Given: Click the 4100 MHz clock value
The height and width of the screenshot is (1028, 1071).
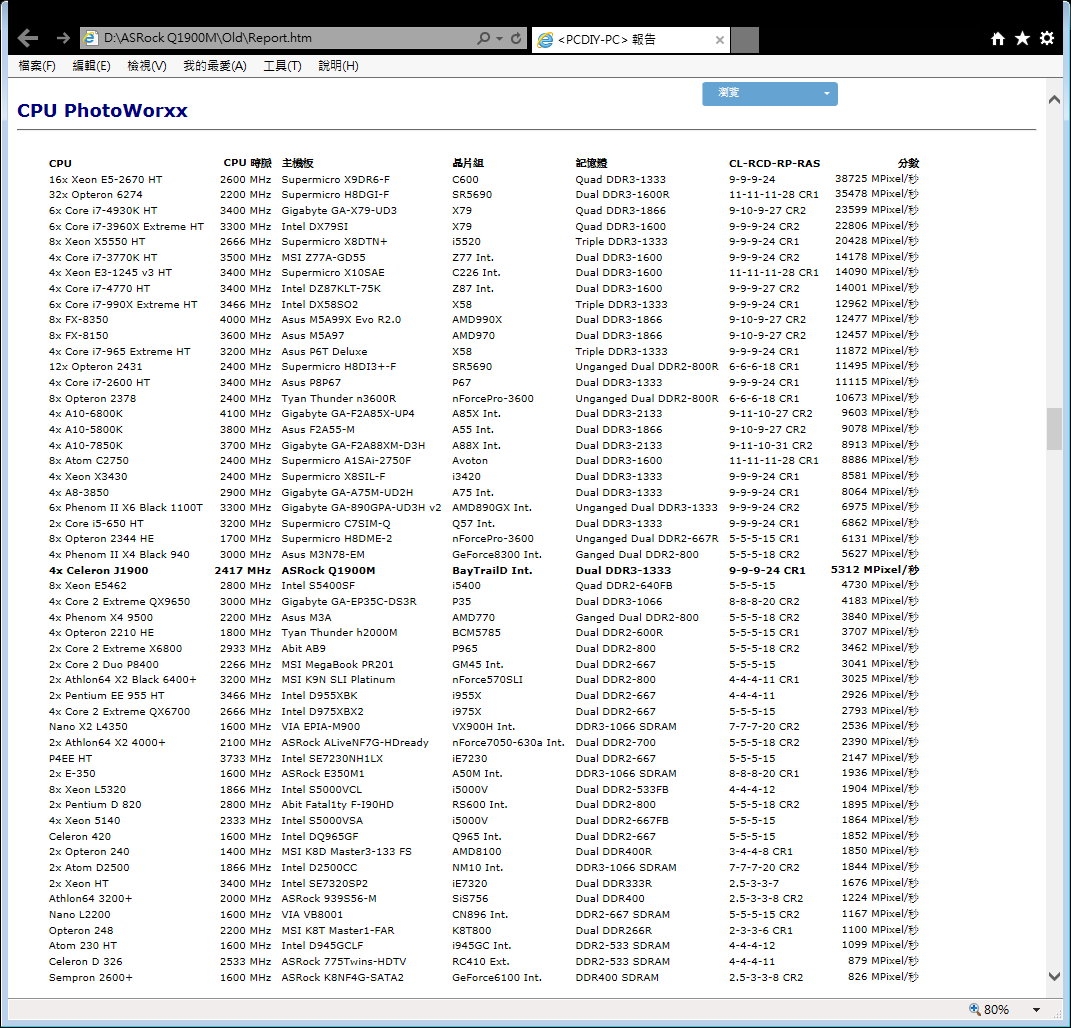Looking at the screenshot, I should (245, 413).
